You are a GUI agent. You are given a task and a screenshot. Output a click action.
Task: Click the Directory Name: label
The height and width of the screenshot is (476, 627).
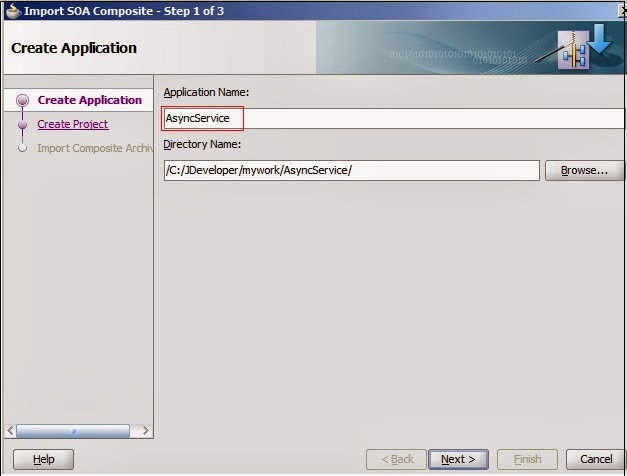pos(202,144)
